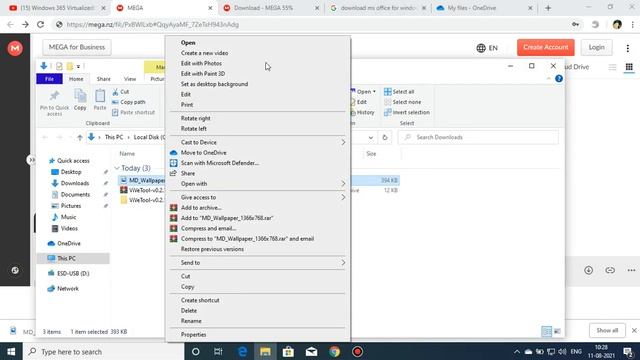Click Show all downloads button
The height and width of the screenshot is (360, 640).
[607, 331]
